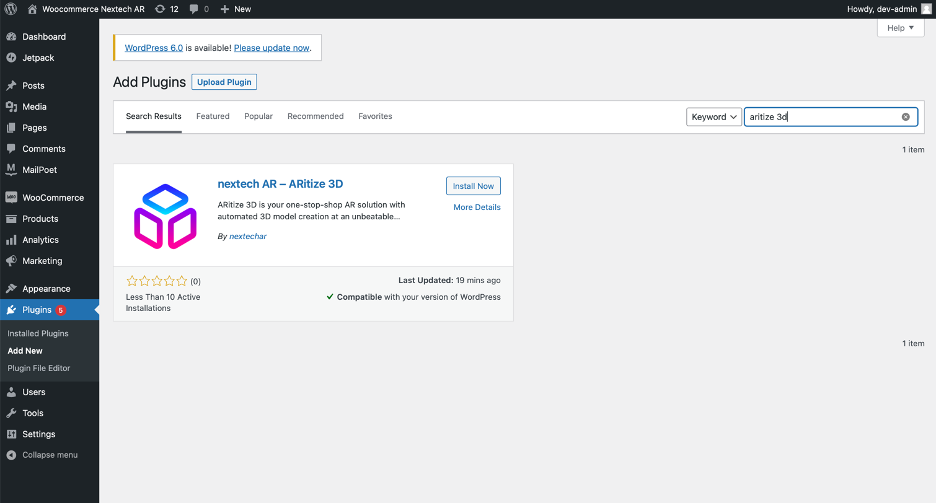Screen dimensions: 936x504
Task: Click the Collapse menu label
Action: pos(50,455)
